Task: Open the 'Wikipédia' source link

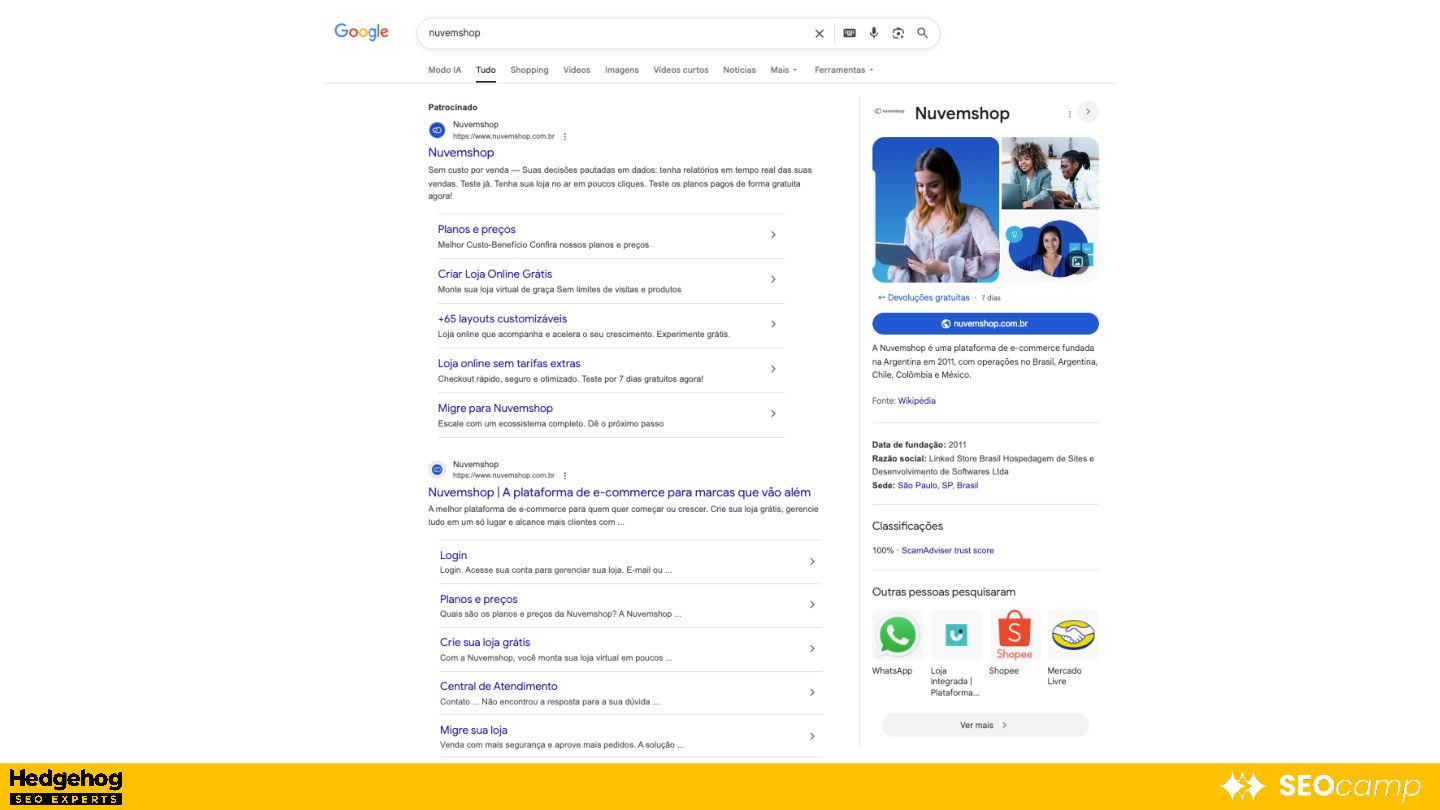Action: coord(917,401)
